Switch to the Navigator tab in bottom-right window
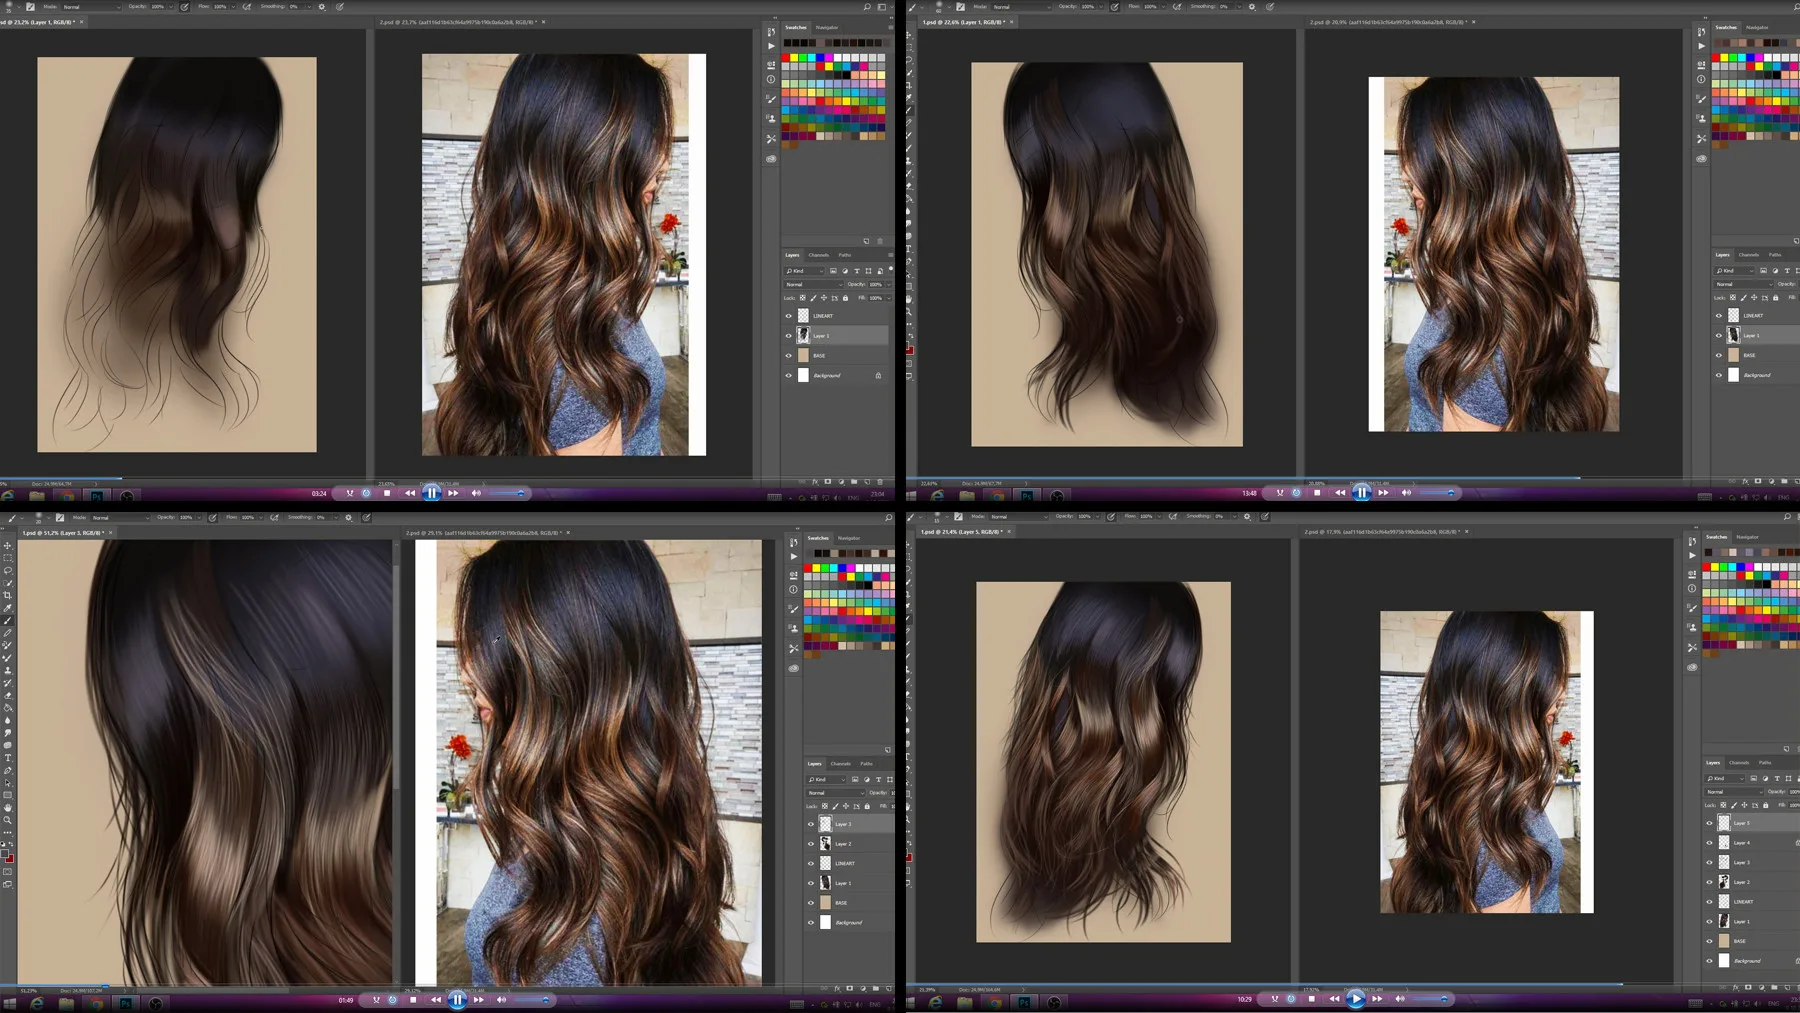Viewport: 1800px width, 1013px height. point(1748,537)
